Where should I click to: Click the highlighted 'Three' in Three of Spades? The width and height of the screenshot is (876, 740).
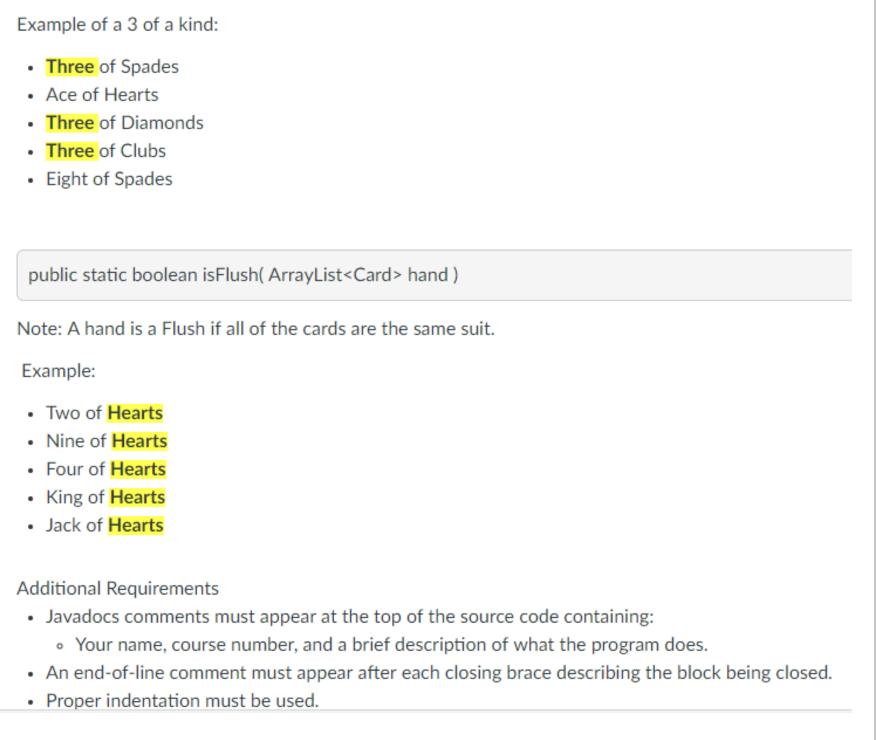point(70,67)
